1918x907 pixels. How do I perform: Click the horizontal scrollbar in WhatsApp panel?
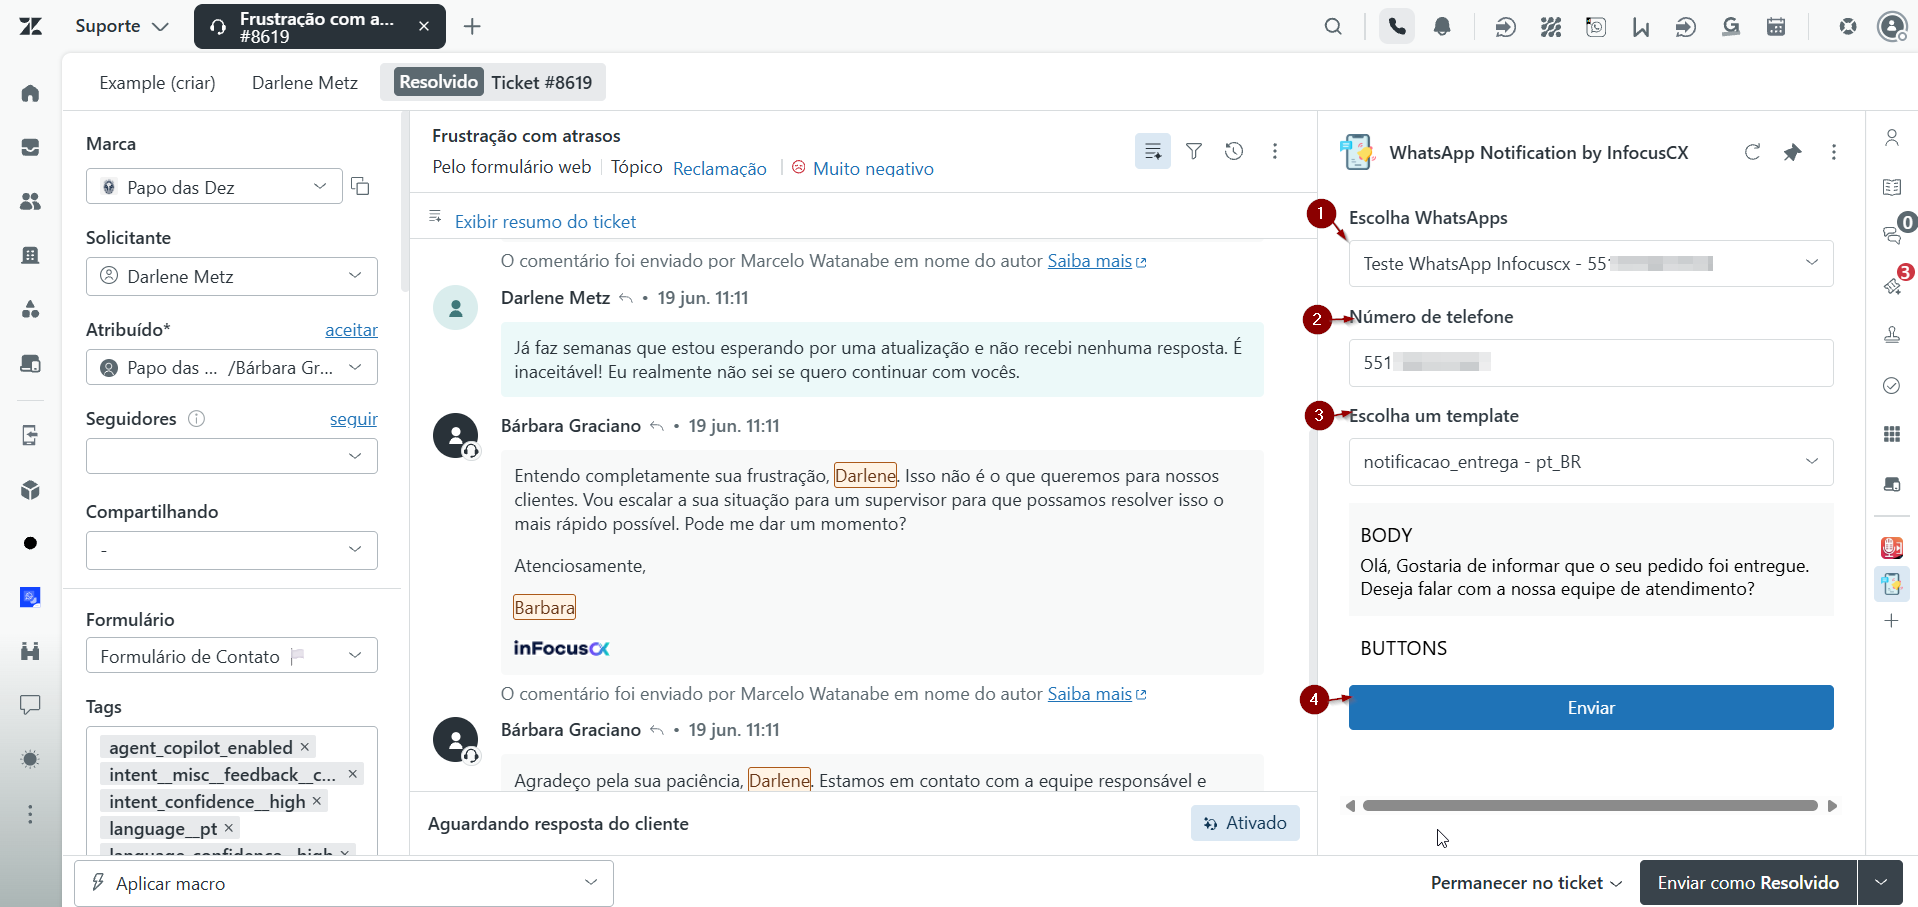pos(1590,806)
